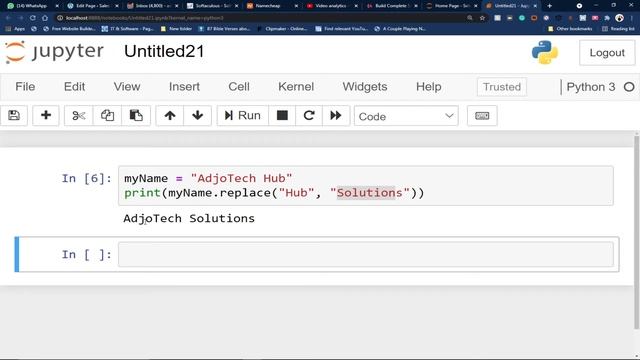Save the notebook with the floppy icon

(x=14, y=116)
